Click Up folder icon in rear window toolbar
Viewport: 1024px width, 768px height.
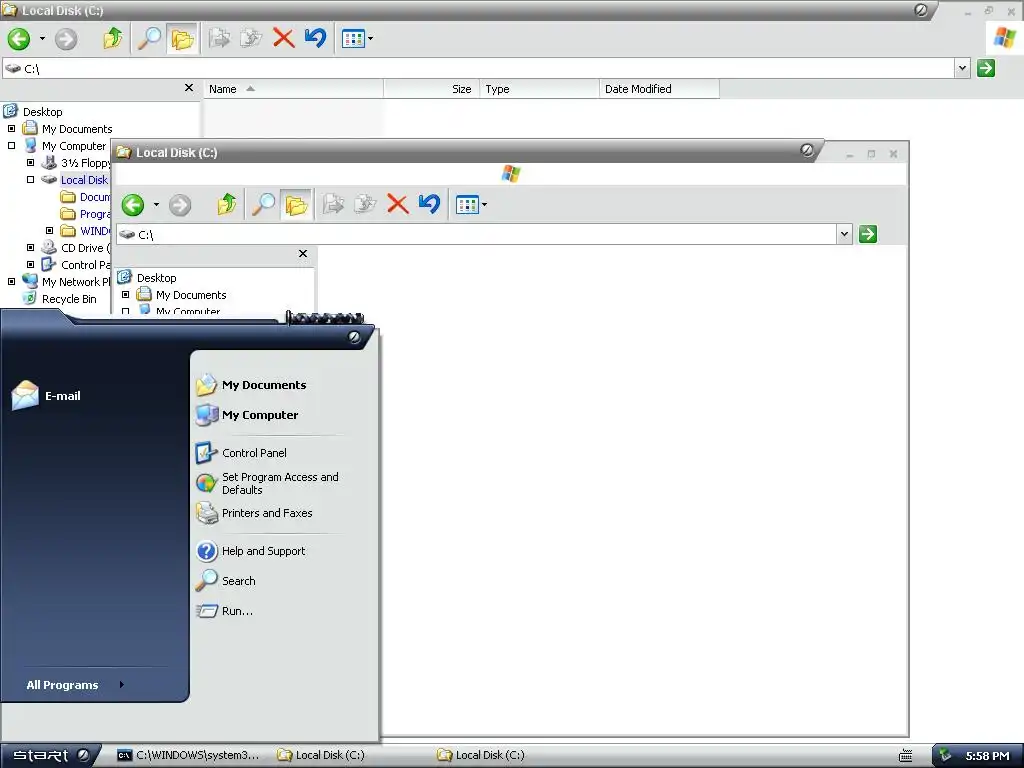tap(112, 39)
